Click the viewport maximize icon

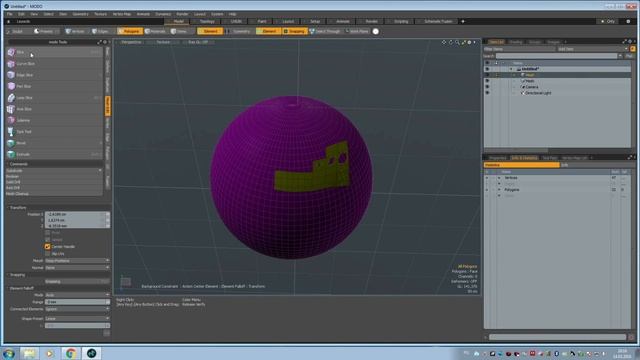(x=463, y=42)
